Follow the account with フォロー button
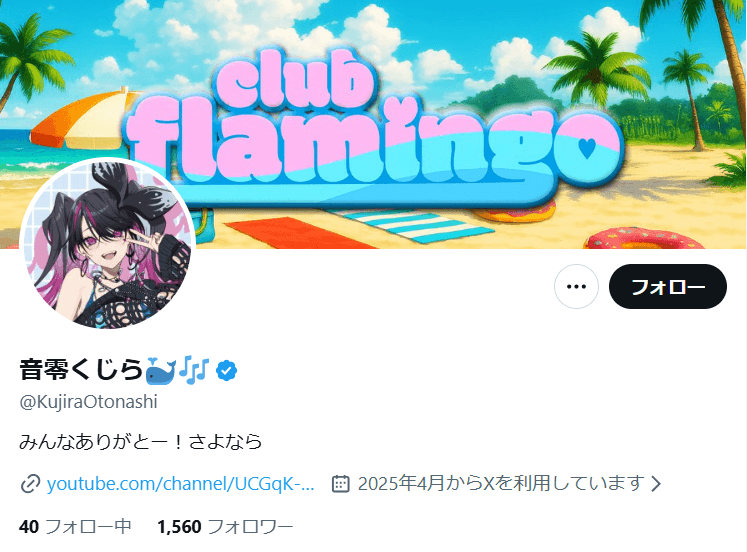 (667, 287)
